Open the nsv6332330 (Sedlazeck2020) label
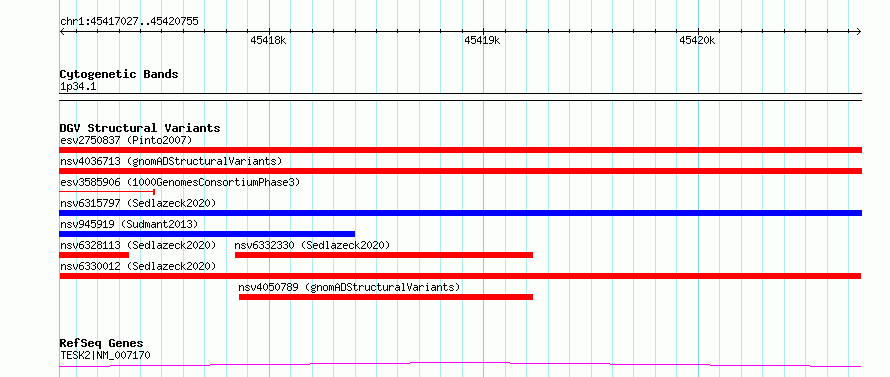The image size is (890, 377). pos(312,245)
